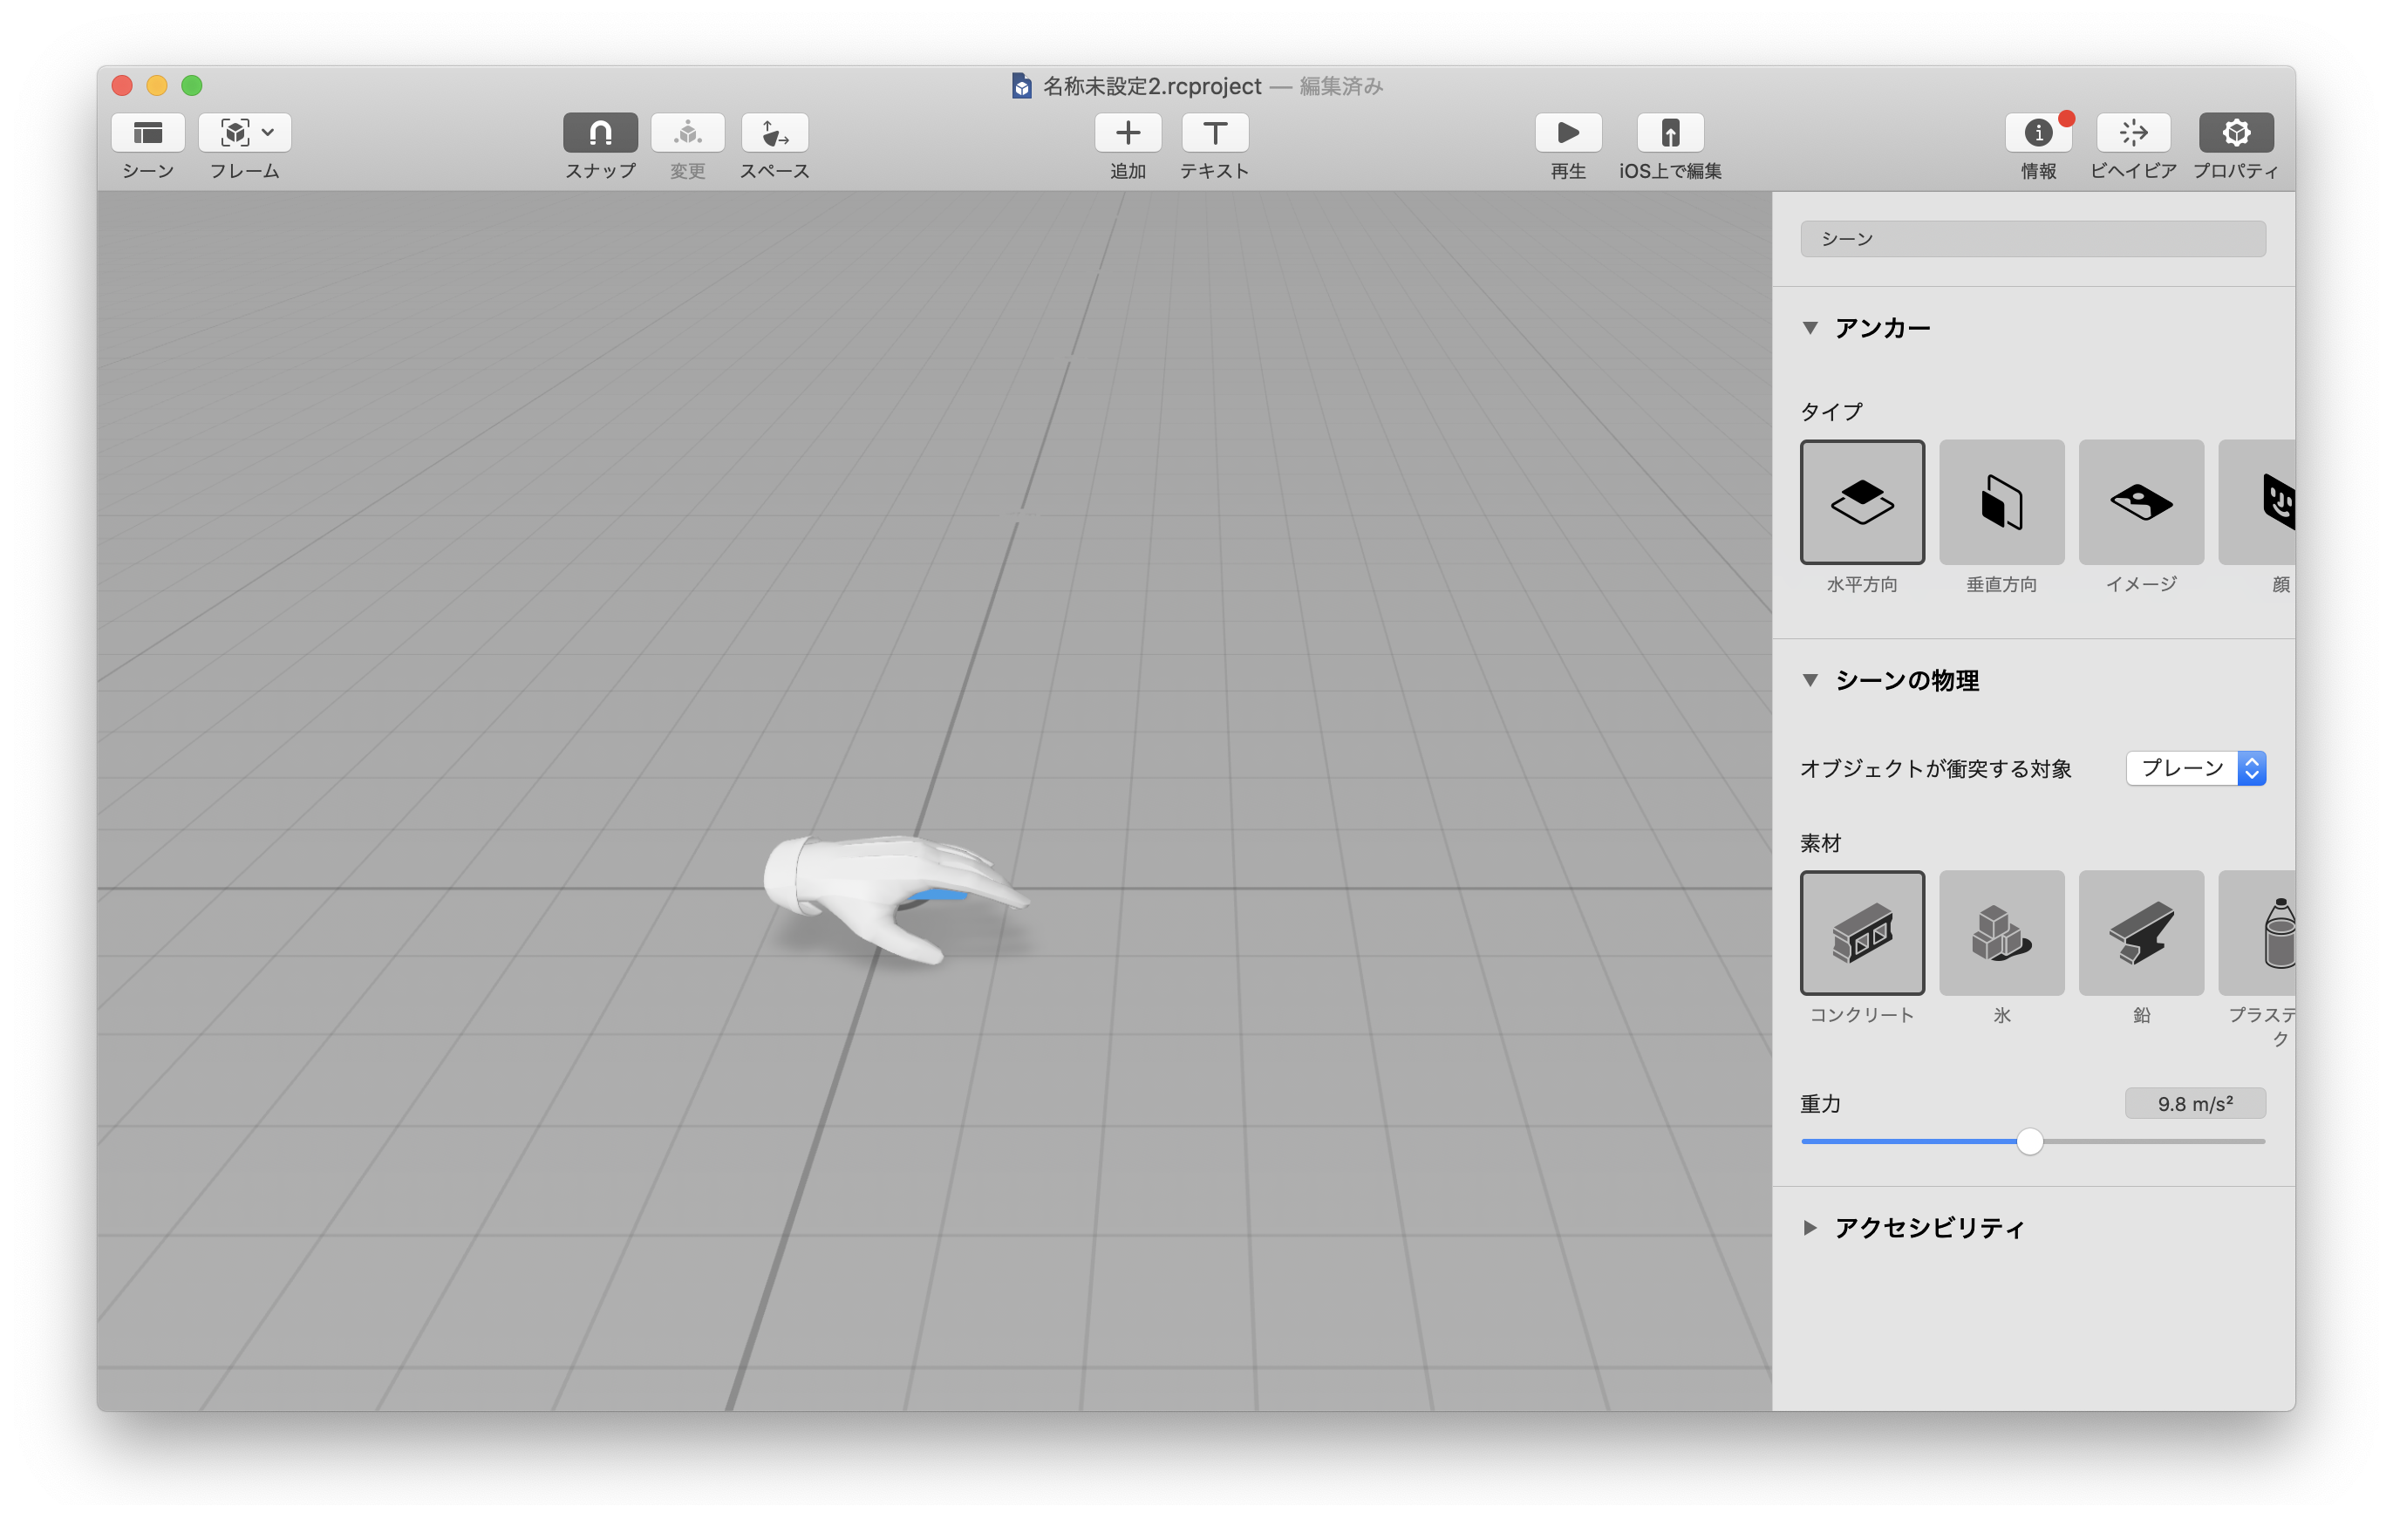Click the スペース transform space icon

pyautogui.click(x=774, y=133)
